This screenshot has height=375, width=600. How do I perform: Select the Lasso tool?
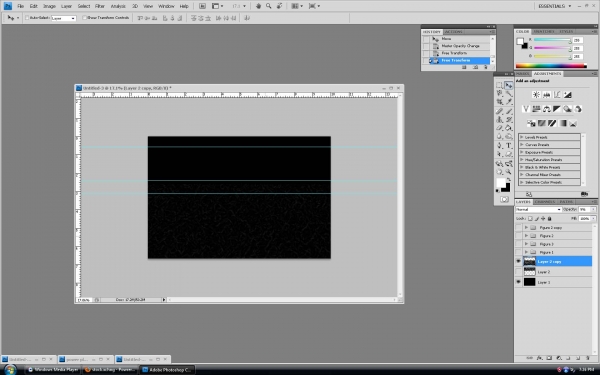[499, 93]
